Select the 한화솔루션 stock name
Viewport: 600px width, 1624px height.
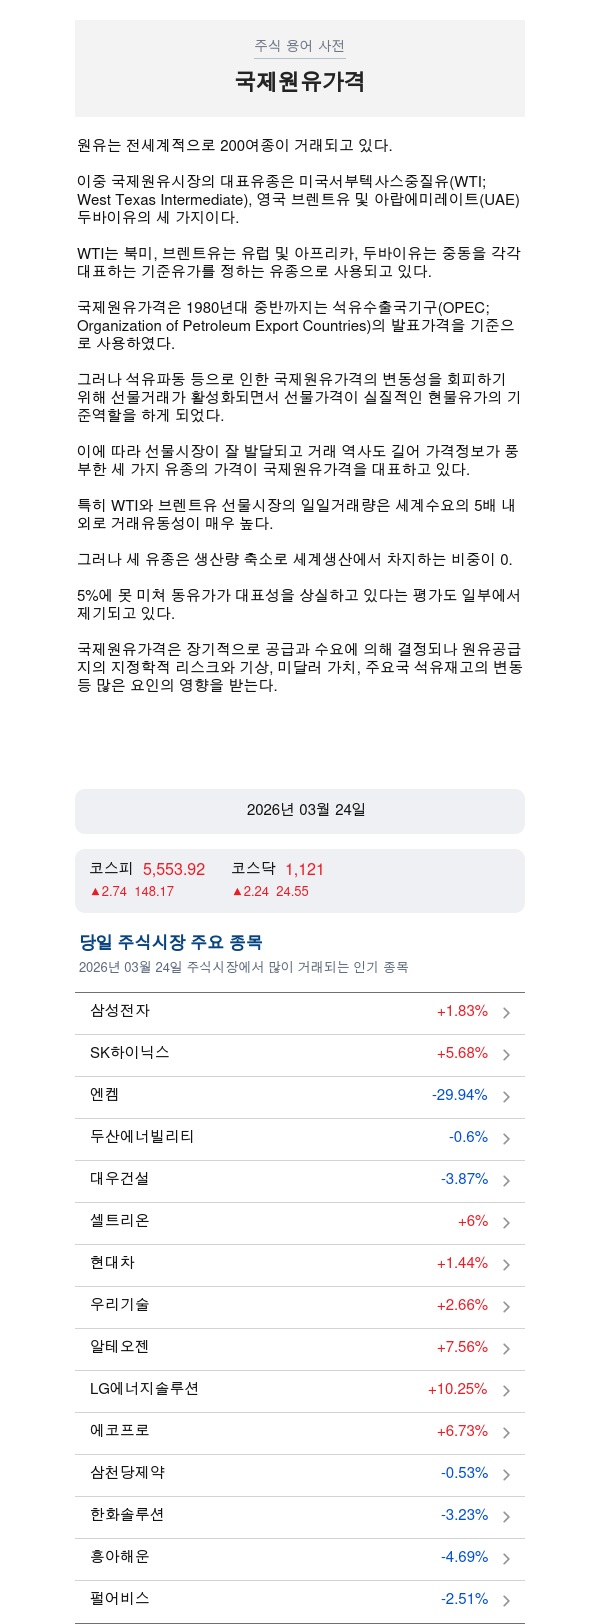127,1514
